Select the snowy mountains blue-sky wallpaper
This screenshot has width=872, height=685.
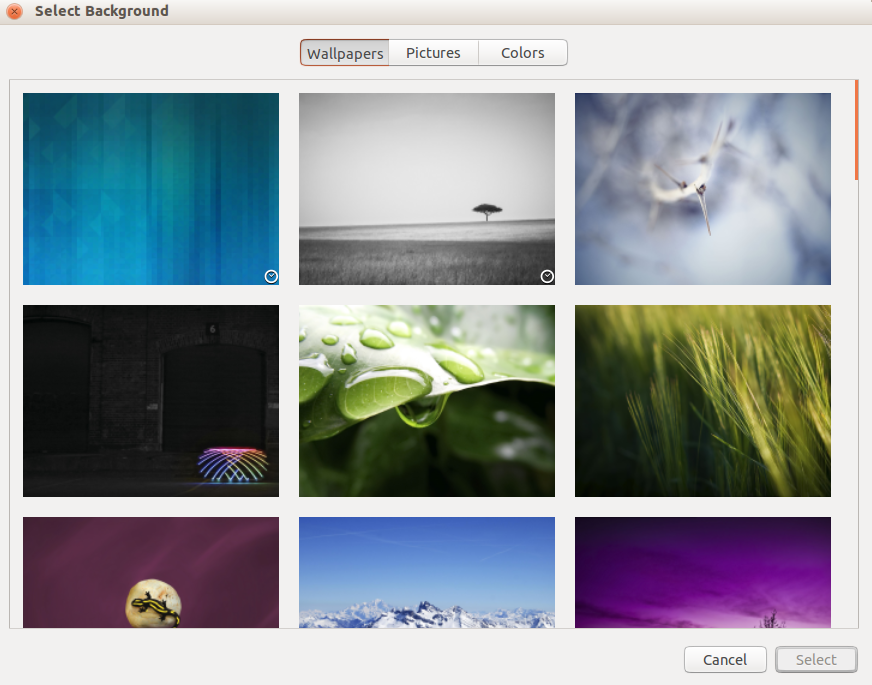click(x=427, y=572)
